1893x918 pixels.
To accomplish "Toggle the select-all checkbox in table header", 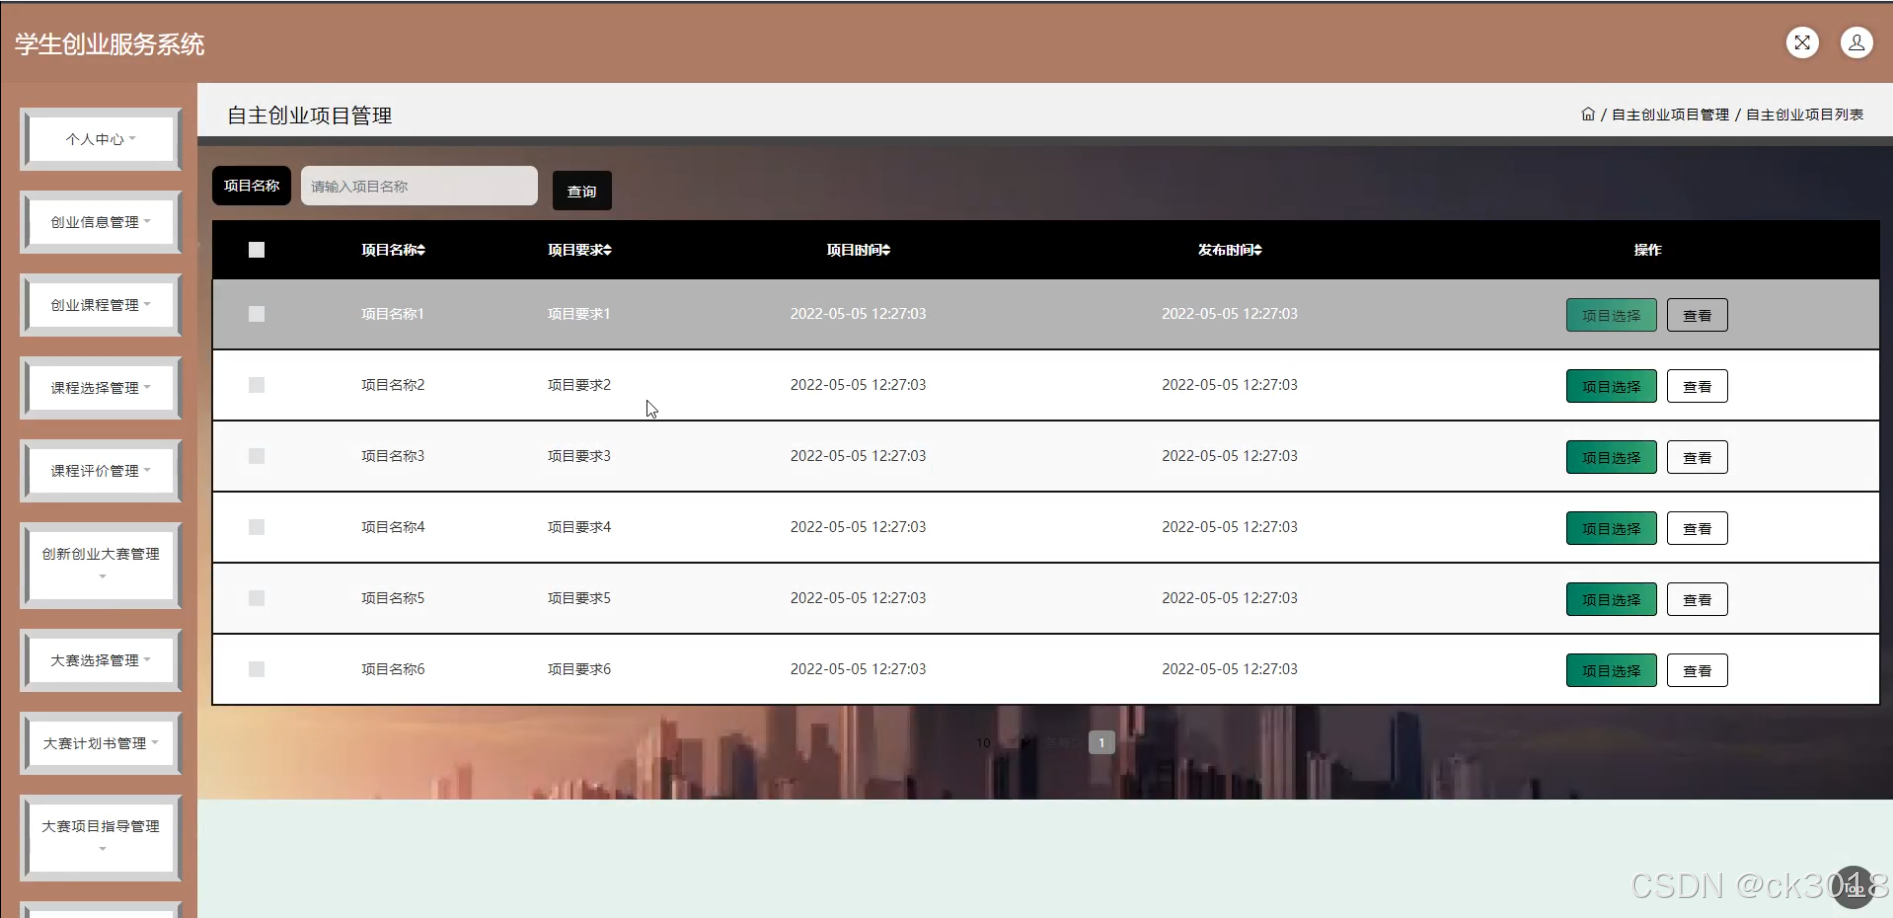I will [x=257, y=250].
